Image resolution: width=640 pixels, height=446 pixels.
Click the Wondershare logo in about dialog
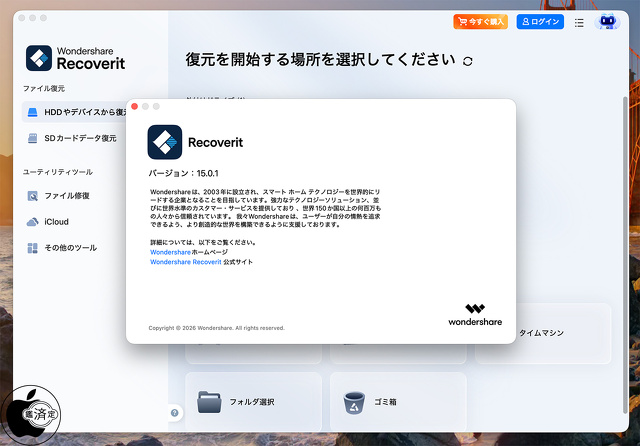[475, 315]
